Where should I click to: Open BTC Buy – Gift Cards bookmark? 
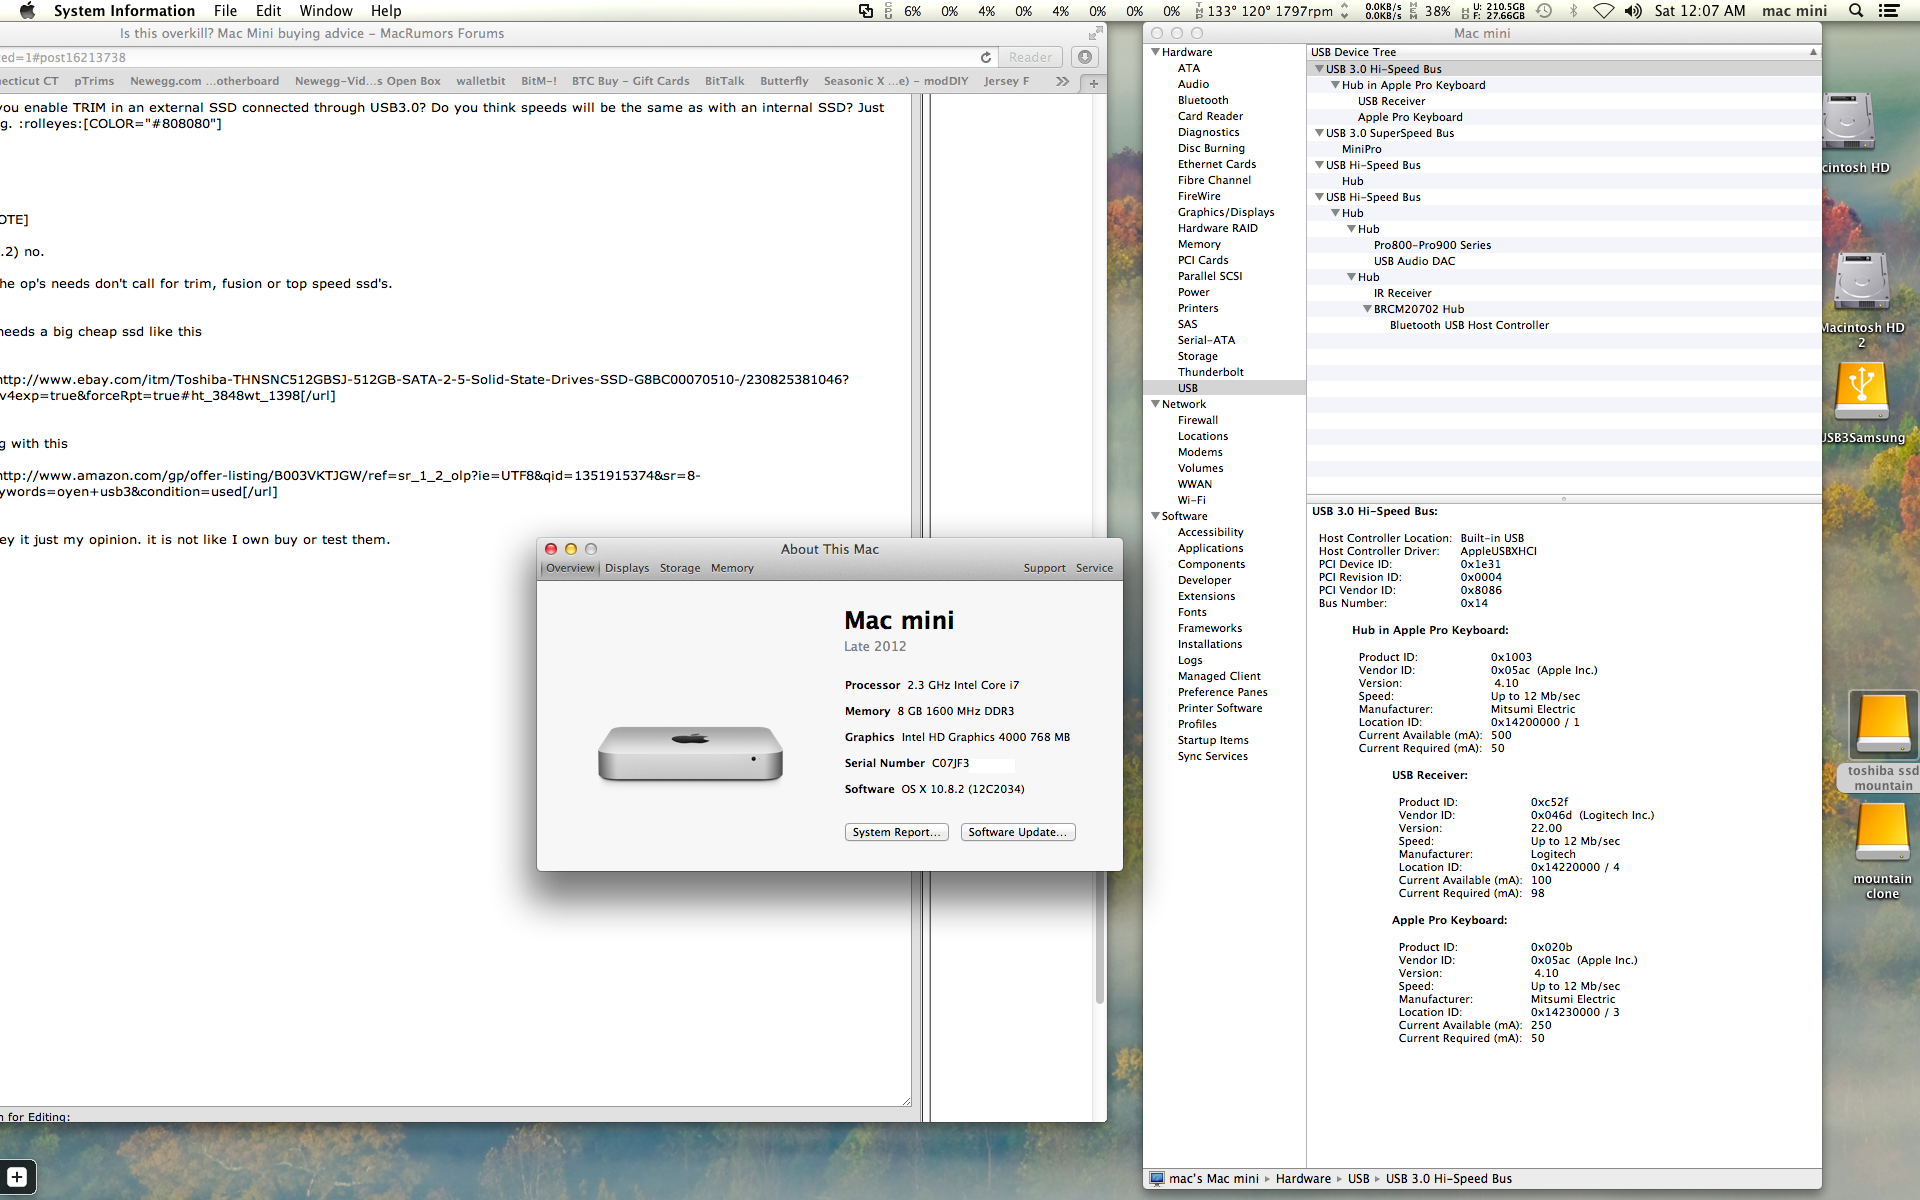[x=630, y=81]
